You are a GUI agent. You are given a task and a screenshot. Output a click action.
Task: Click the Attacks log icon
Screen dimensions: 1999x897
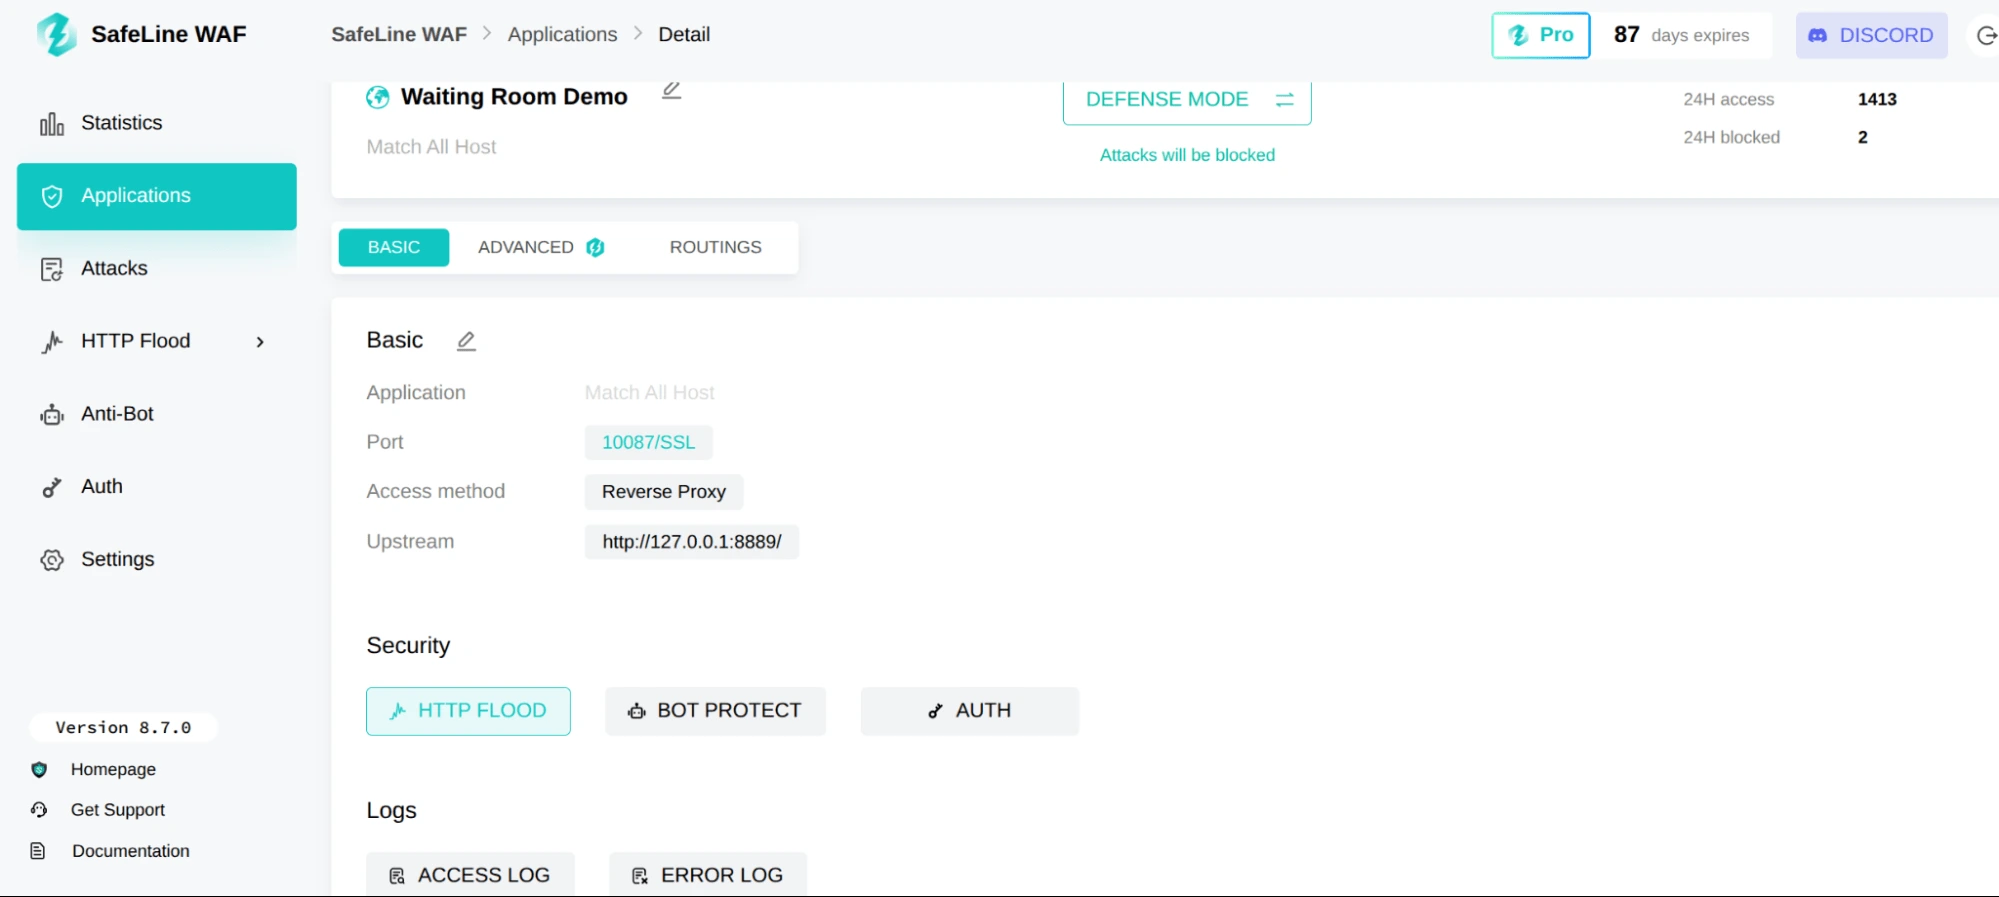52,269
